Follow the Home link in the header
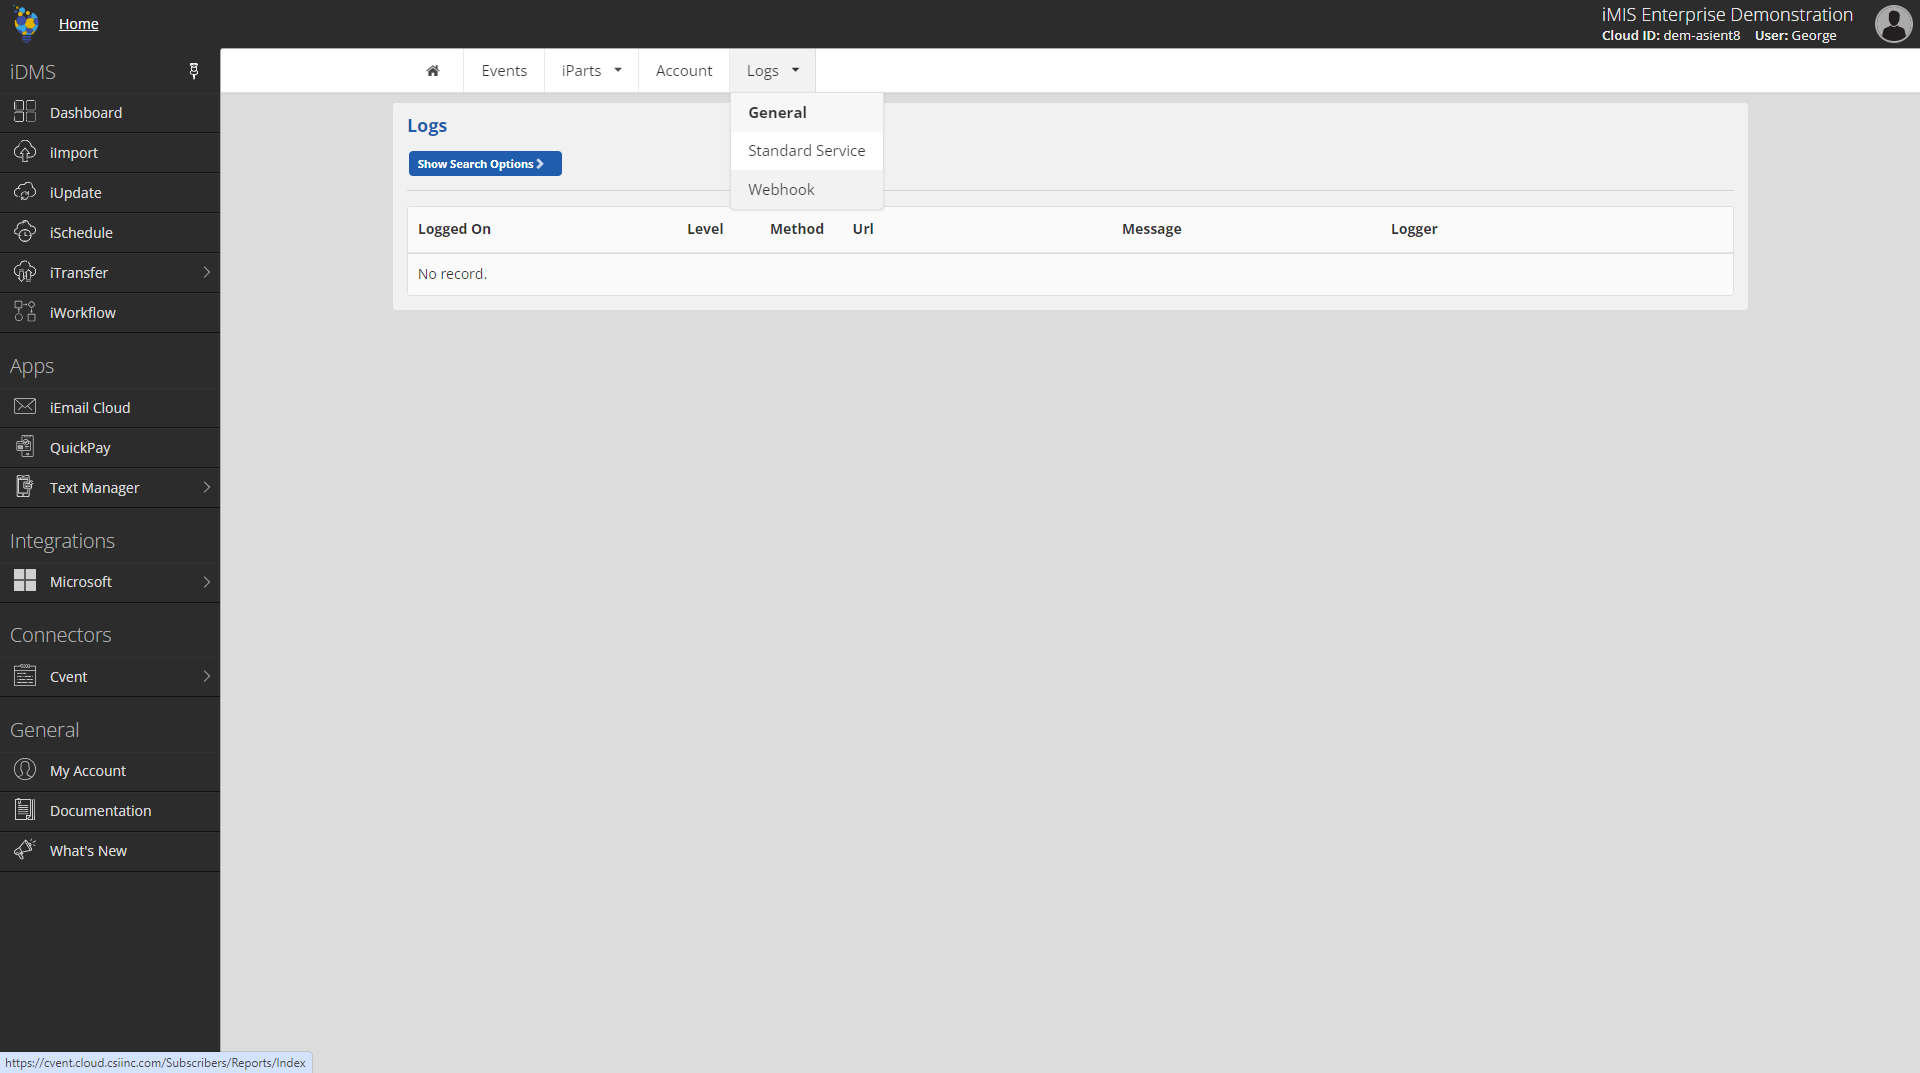This screenshot has width=1920, height=1073. tap(78, 24)
